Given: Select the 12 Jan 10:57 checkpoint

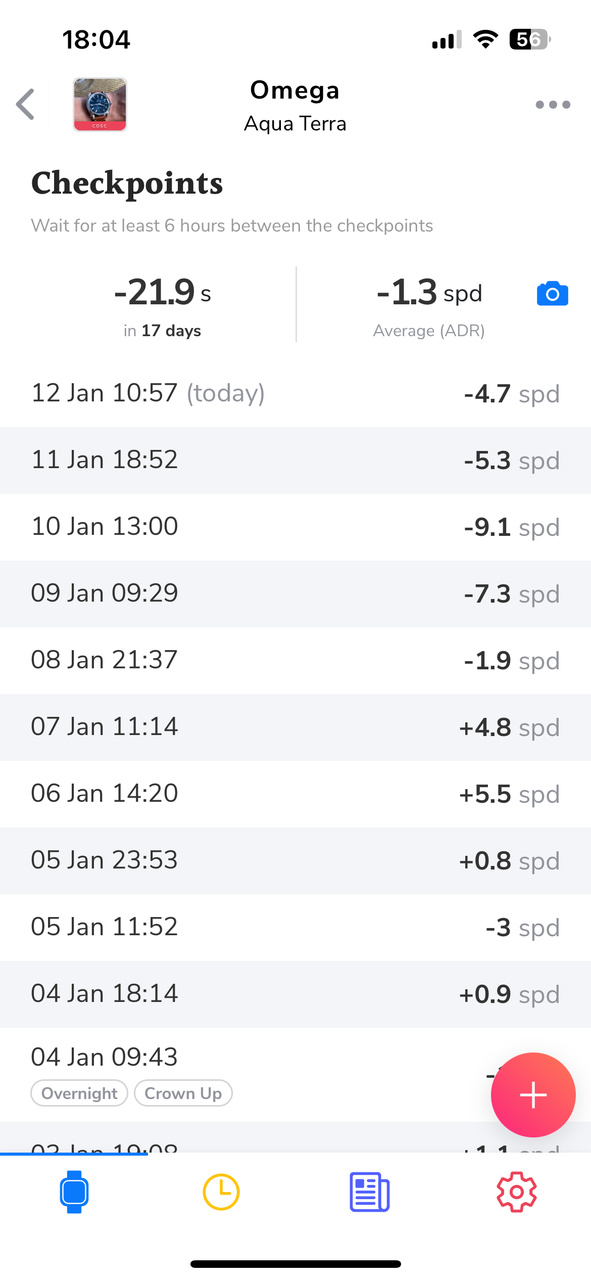Looking at the screenshot, I should coord(295,393).
